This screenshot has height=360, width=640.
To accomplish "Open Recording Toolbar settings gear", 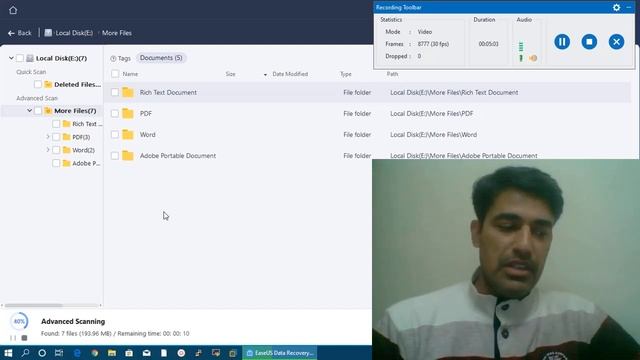I will click(616, 7).
